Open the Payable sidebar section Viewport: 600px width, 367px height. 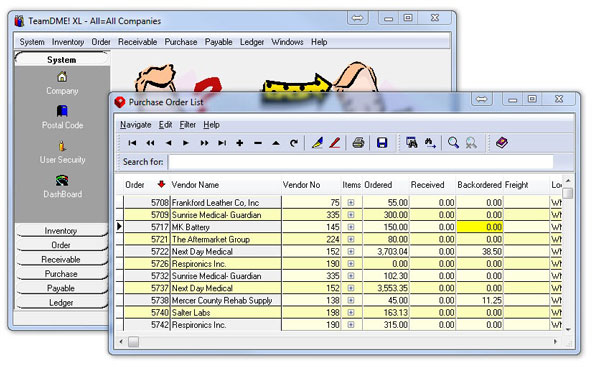(62, 288)
